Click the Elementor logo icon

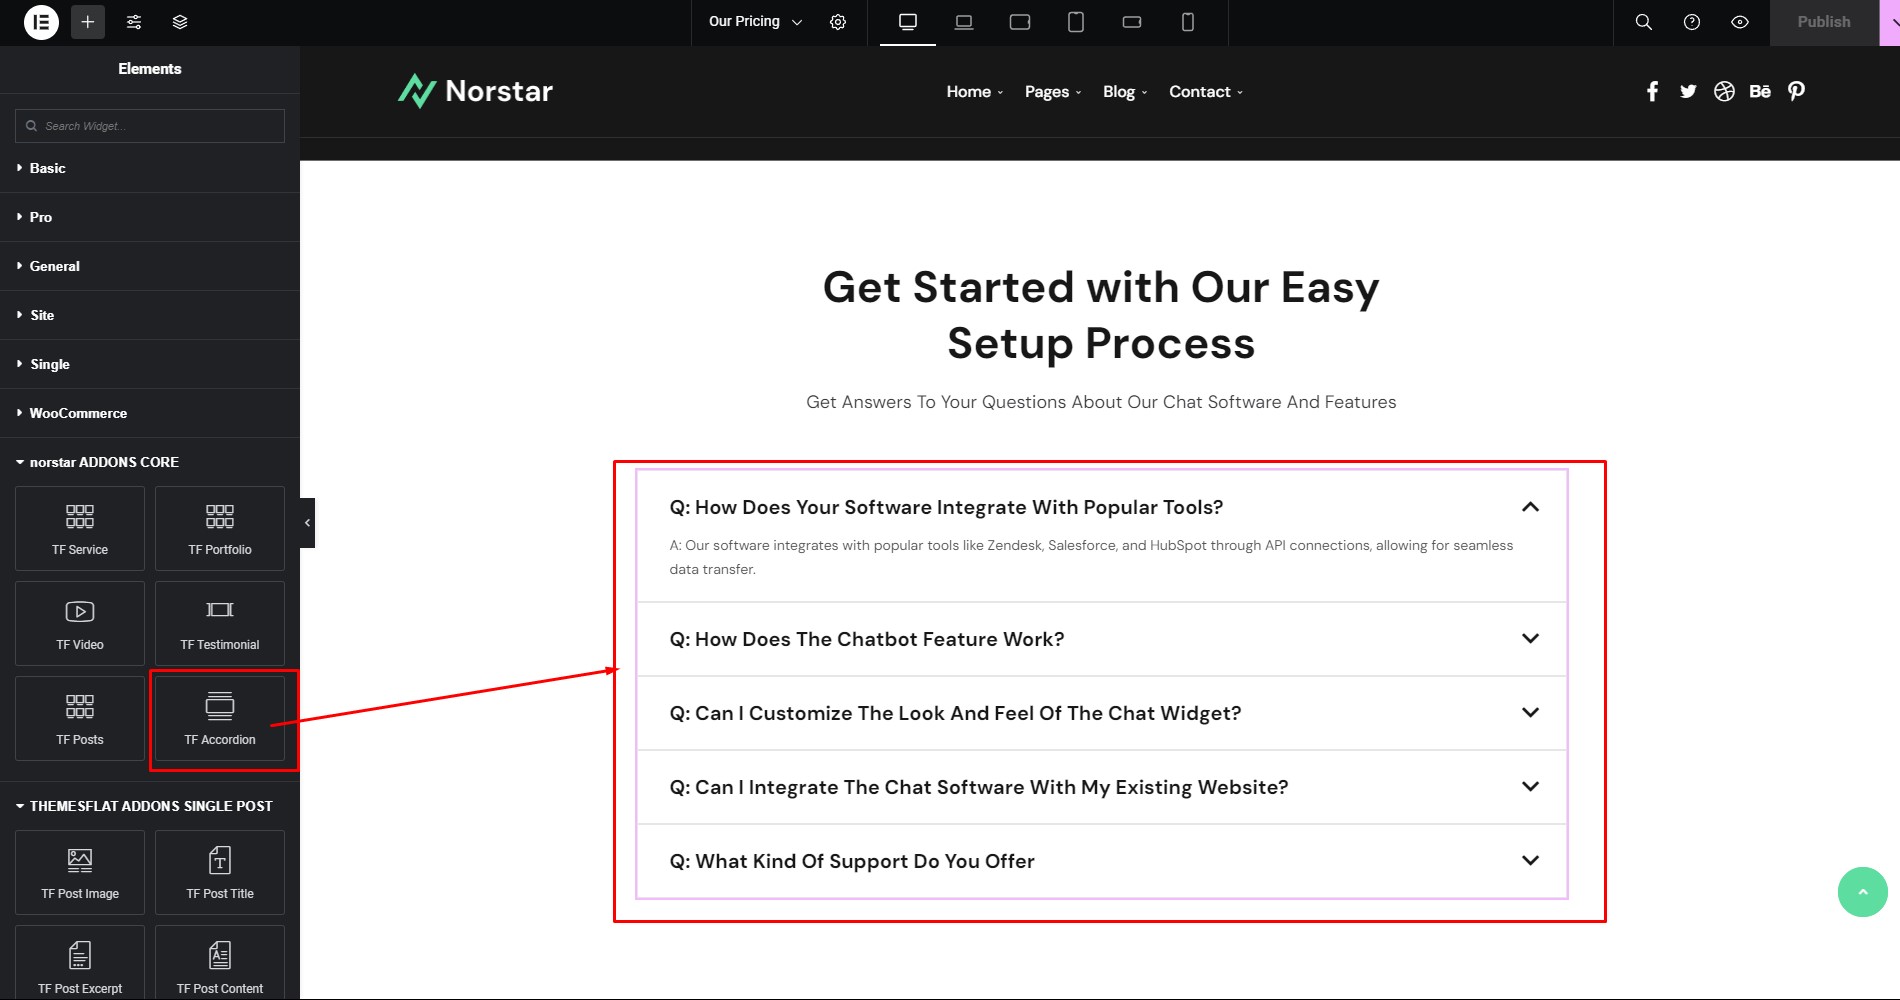point(41,22)
